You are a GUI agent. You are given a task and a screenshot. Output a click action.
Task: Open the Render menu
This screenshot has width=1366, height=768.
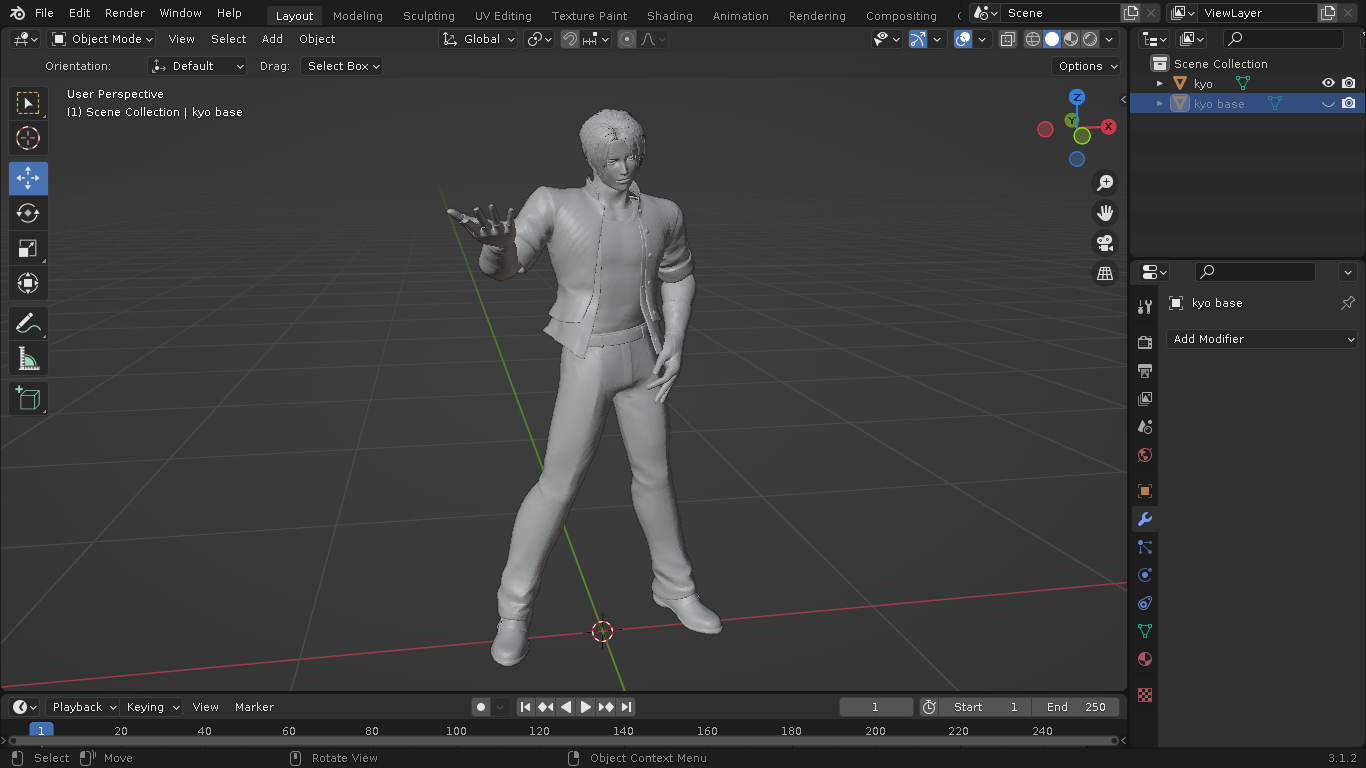point(124,13)
